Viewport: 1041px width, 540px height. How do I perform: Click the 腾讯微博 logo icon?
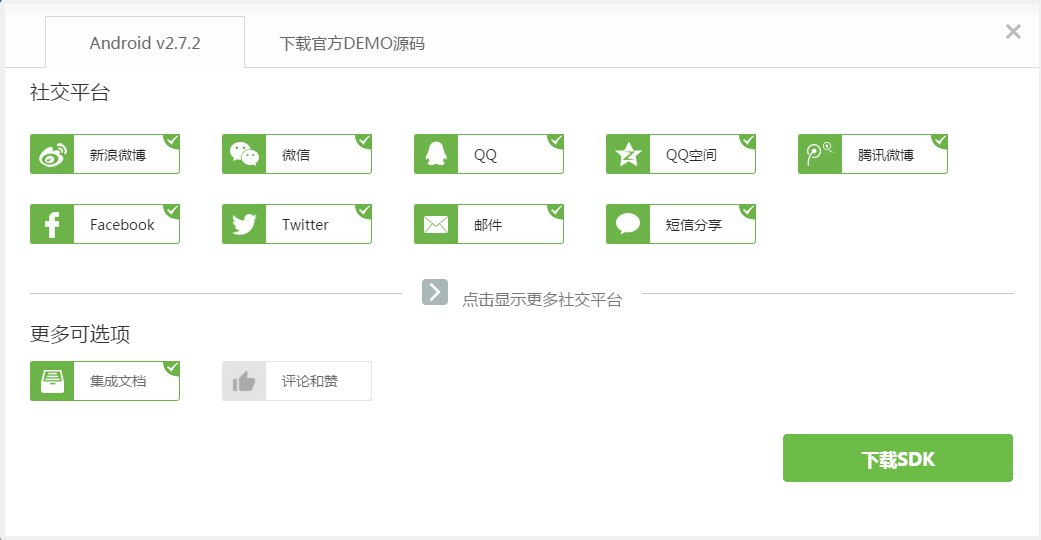820,154
